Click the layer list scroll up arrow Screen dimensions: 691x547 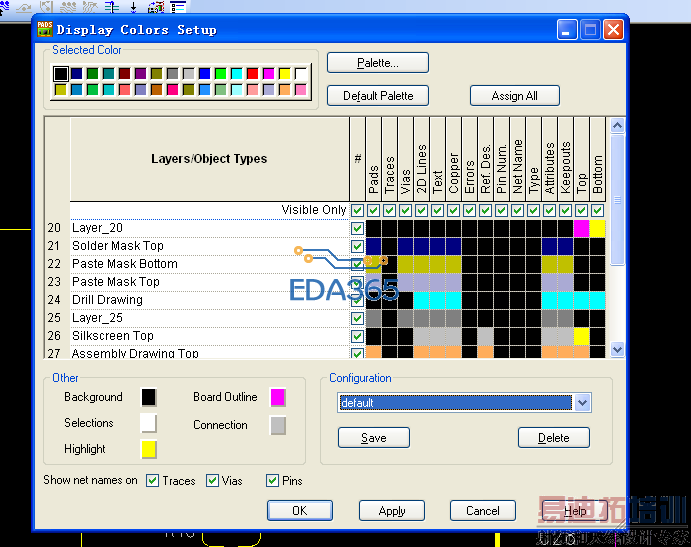coord(617,126)
